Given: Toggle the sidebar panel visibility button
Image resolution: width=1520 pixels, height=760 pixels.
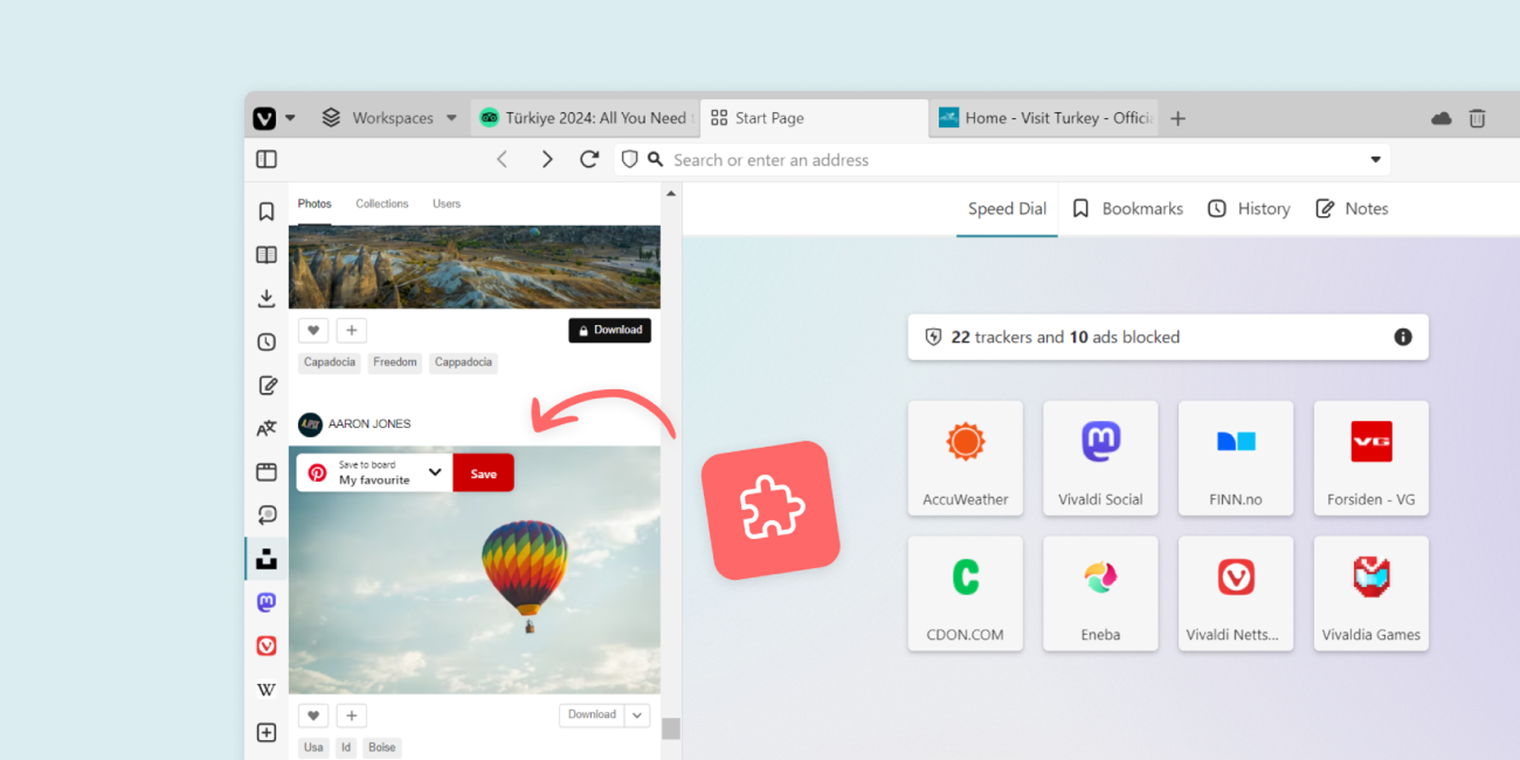Looking at the screenshot, I should point(266,159).
